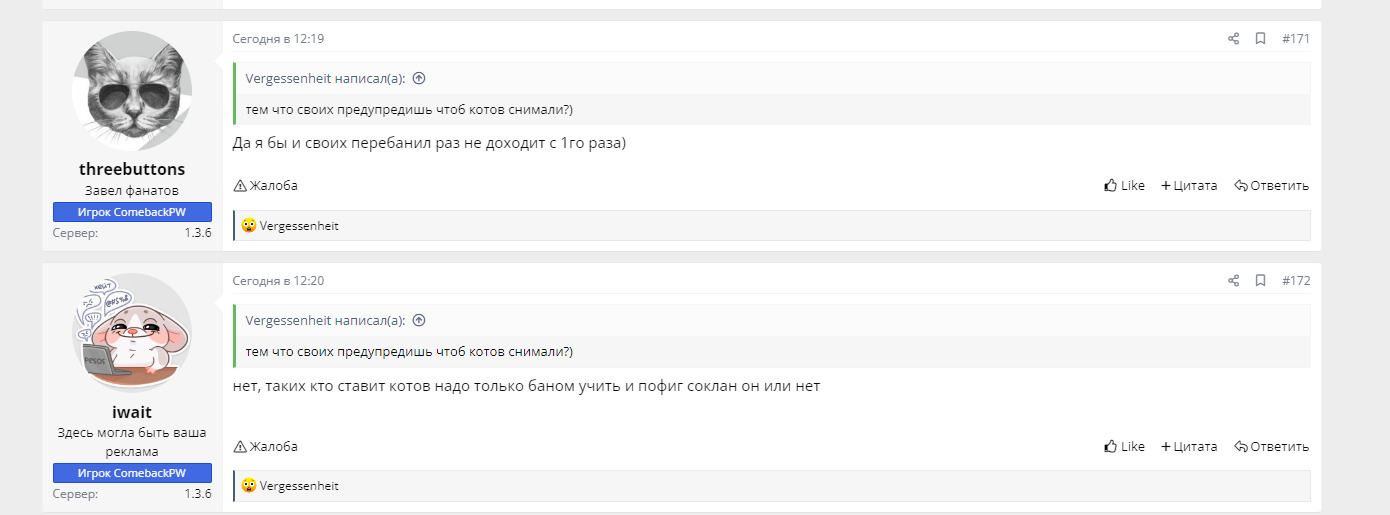The width and height of the screenshot is (1390, 515).
Task: Add iwait's post to multi-quote with Цитата
Action: 1189,447
